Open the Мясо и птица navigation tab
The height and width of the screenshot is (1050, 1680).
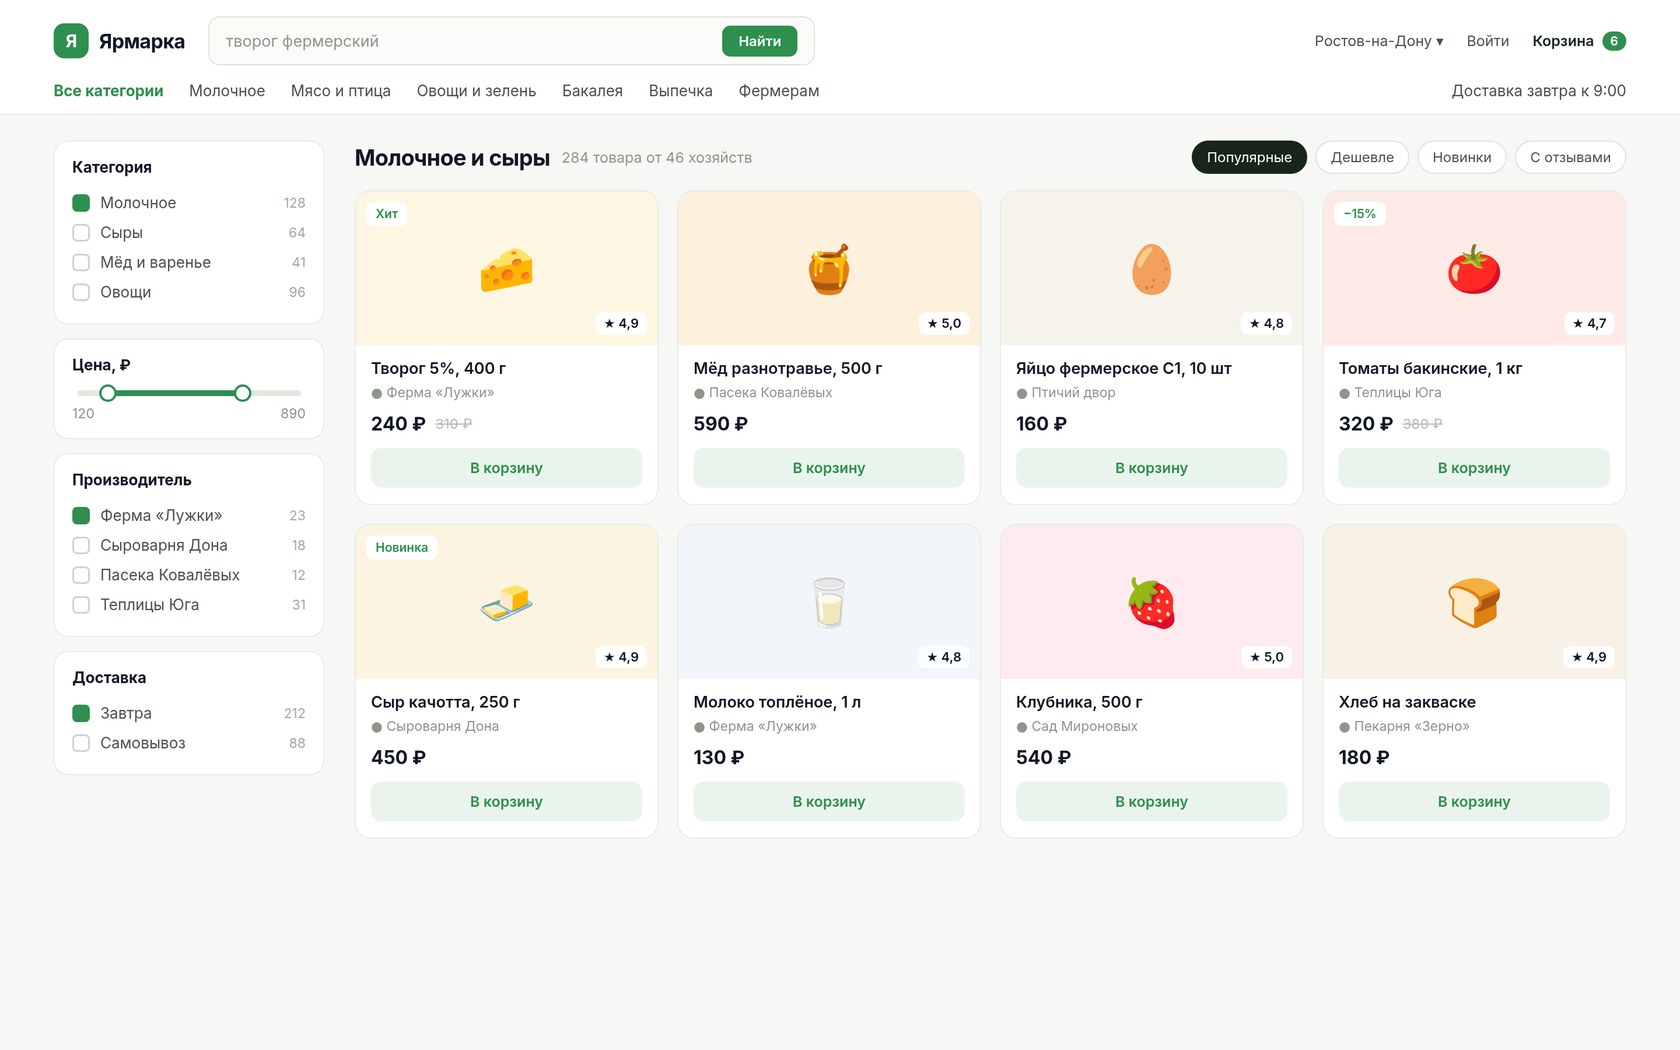click(341, 91)
